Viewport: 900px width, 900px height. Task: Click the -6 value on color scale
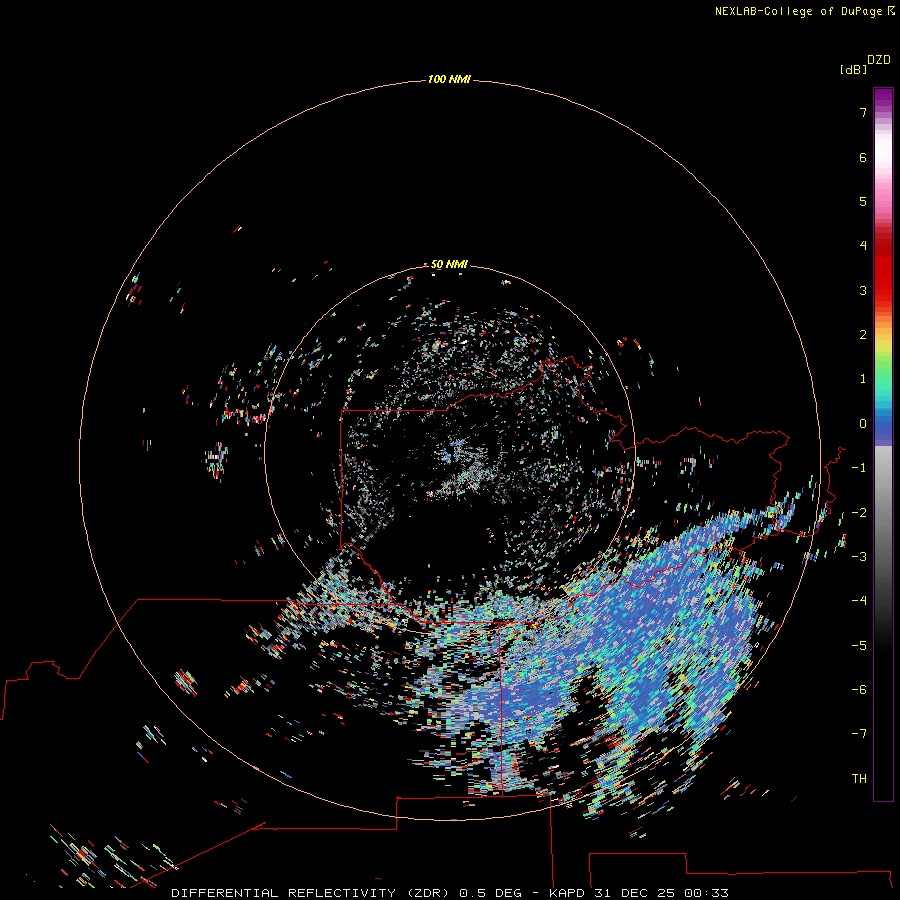[x=859, y=690]
